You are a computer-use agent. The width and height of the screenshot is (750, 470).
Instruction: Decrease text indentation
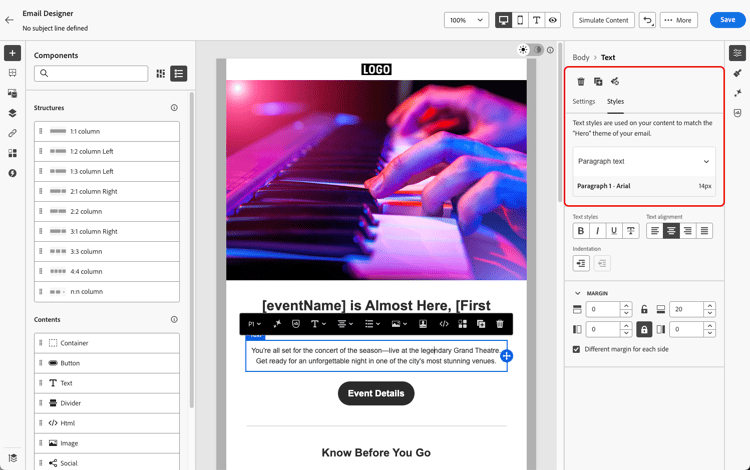tap(602, 263)
